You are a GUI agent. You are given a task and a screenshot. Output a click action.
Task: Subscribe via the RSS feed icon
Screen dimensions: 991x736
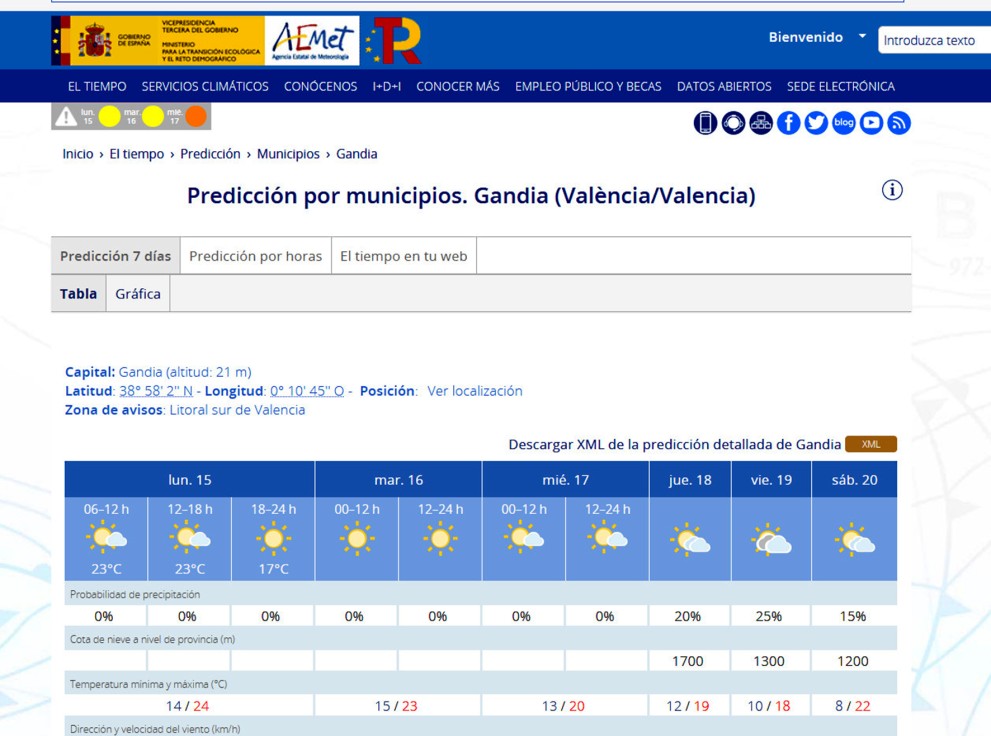click(x=899, y=123)
